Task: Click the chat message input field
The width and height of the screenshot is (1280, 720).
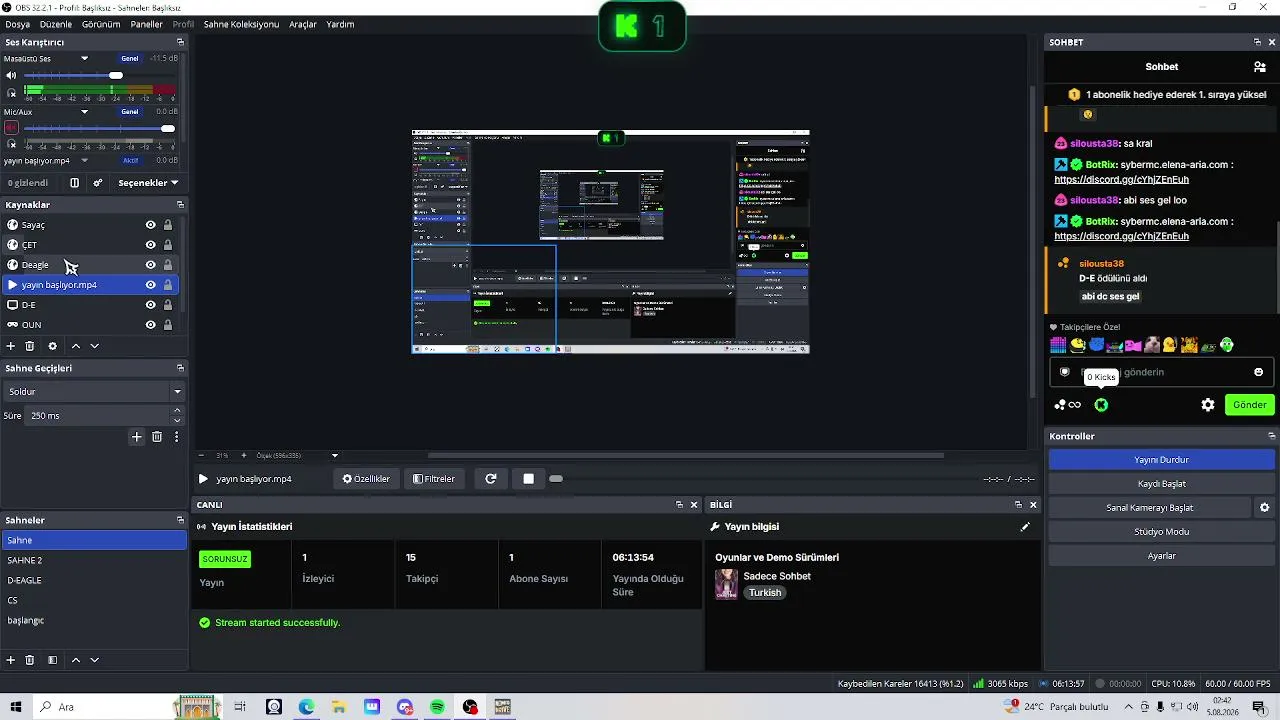Action: point(1163,372)
